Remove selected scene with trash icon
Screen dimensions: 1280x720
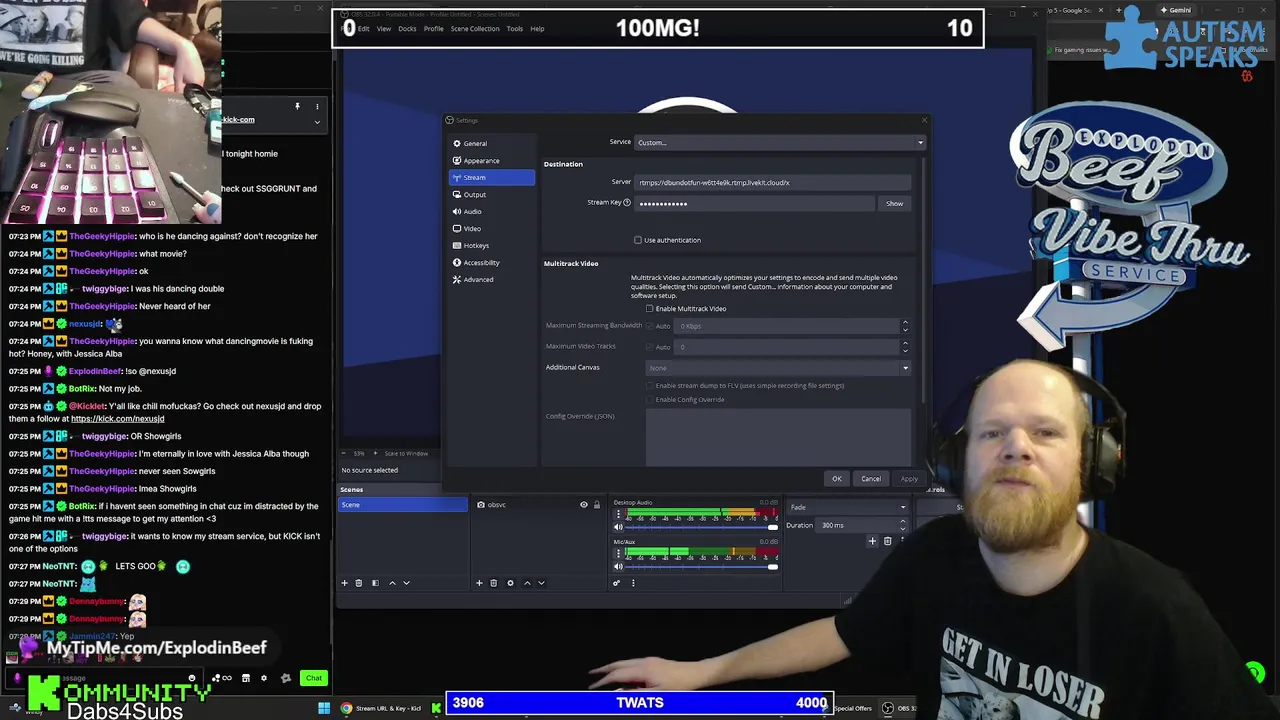359,583
